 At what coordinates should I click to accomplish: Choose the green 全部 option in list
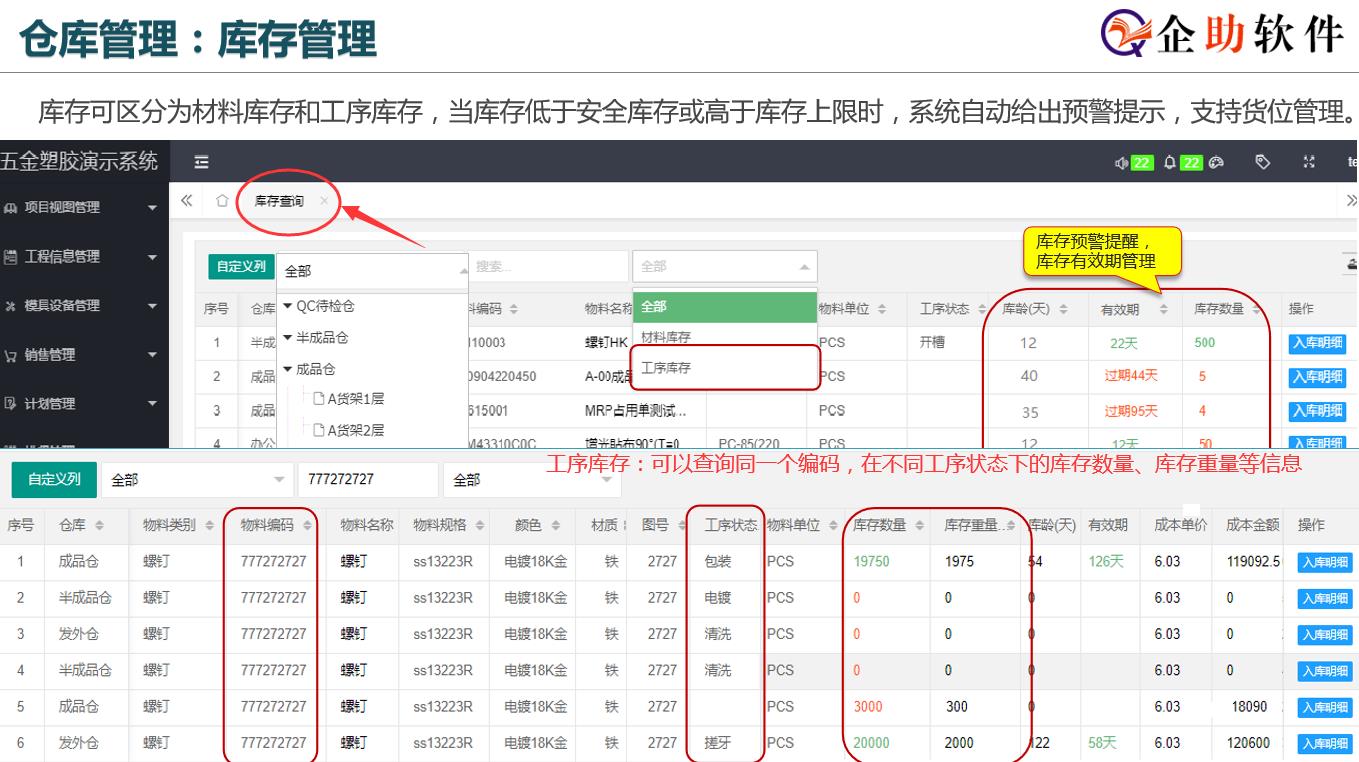725,307
